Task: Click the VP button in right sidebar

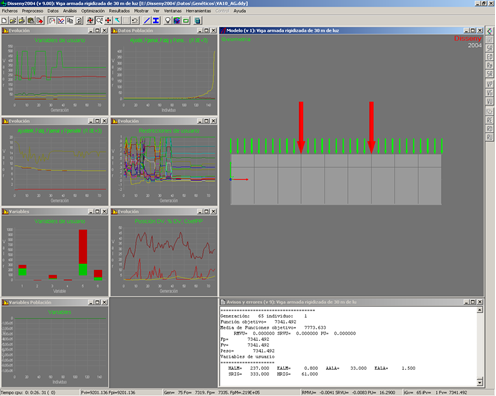Action: point(489,84)
